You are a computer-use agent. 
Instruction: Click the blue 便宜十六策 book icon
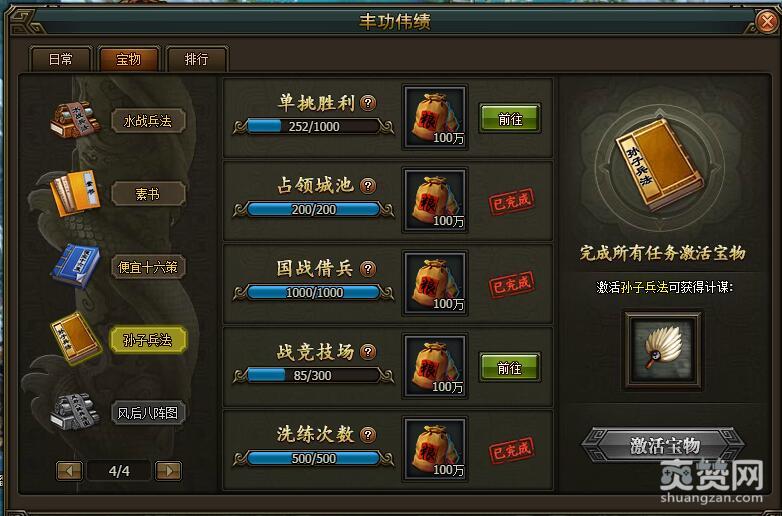[76, 266]
